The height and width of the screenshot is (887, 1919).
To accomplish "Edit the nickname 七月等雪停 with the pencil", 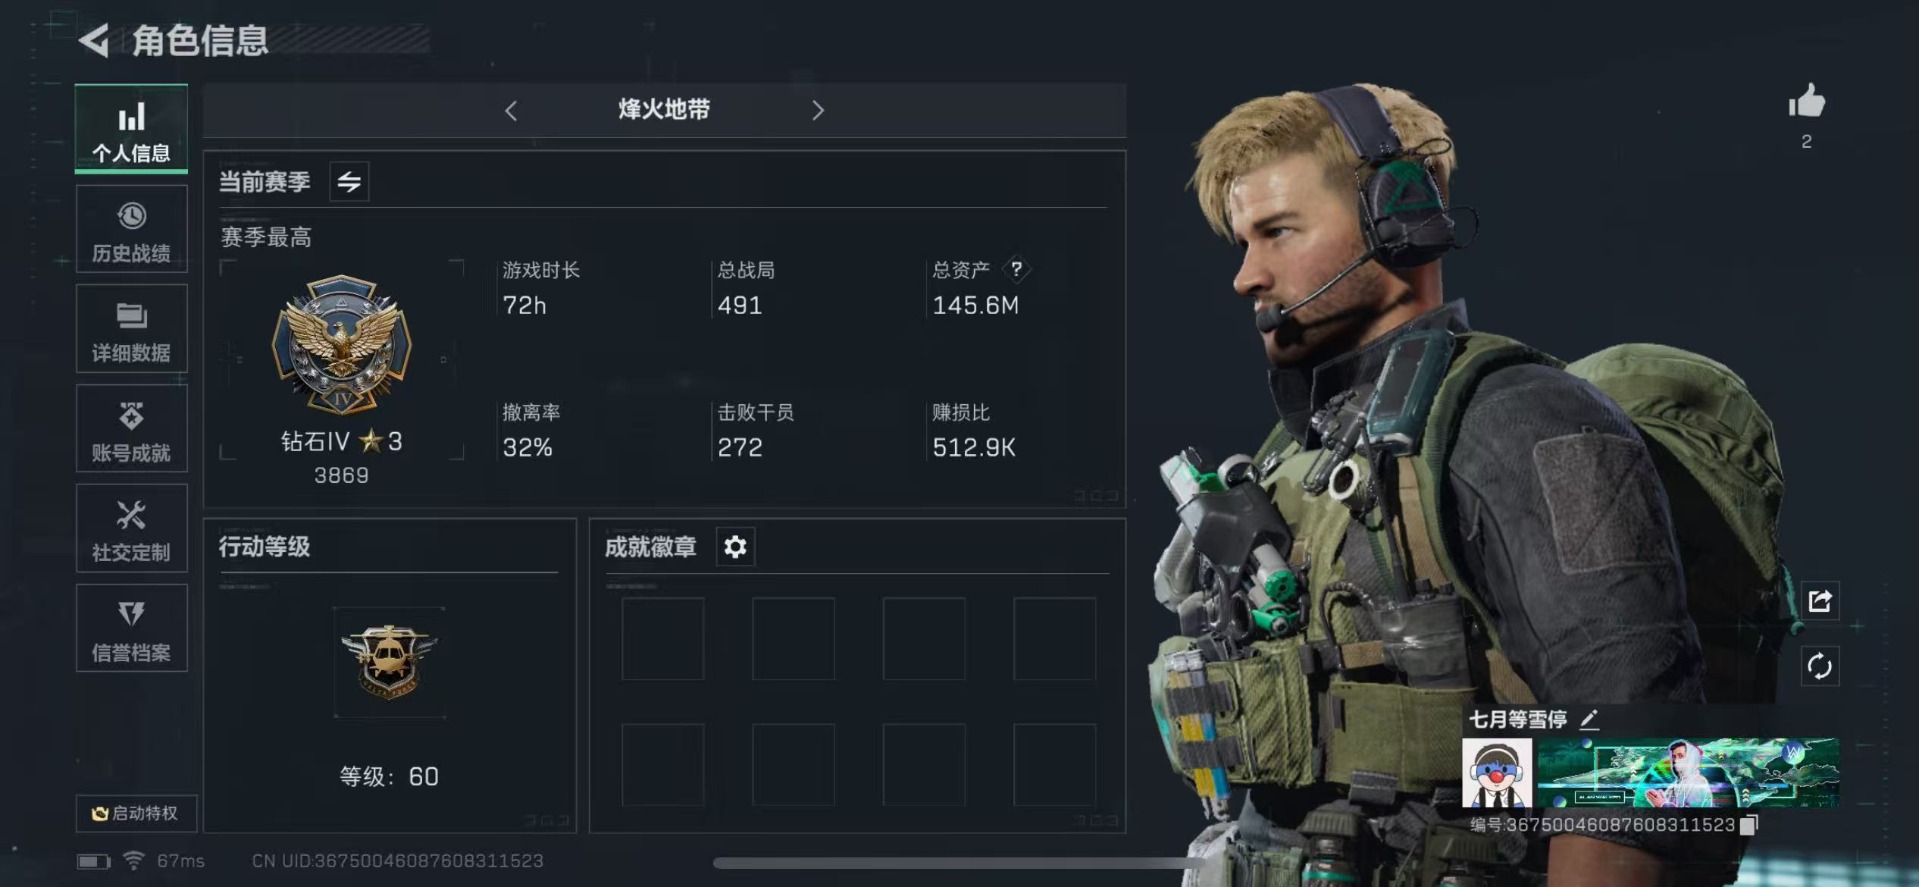I will click(1589, 719).
